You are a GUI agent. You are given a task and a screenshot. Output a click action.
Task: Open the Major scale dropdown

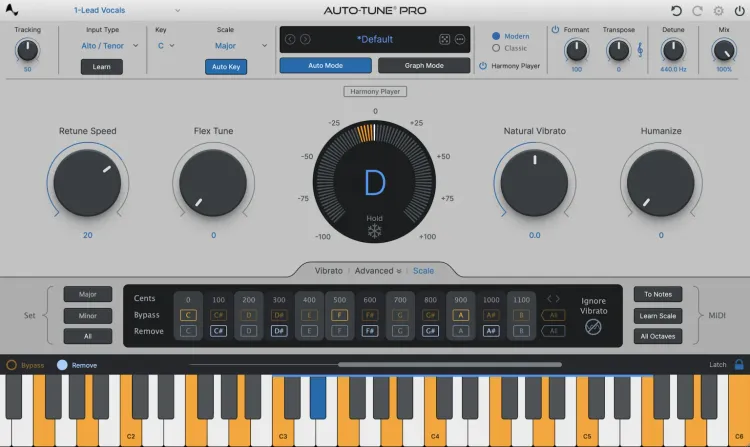(x=240, y=46)
